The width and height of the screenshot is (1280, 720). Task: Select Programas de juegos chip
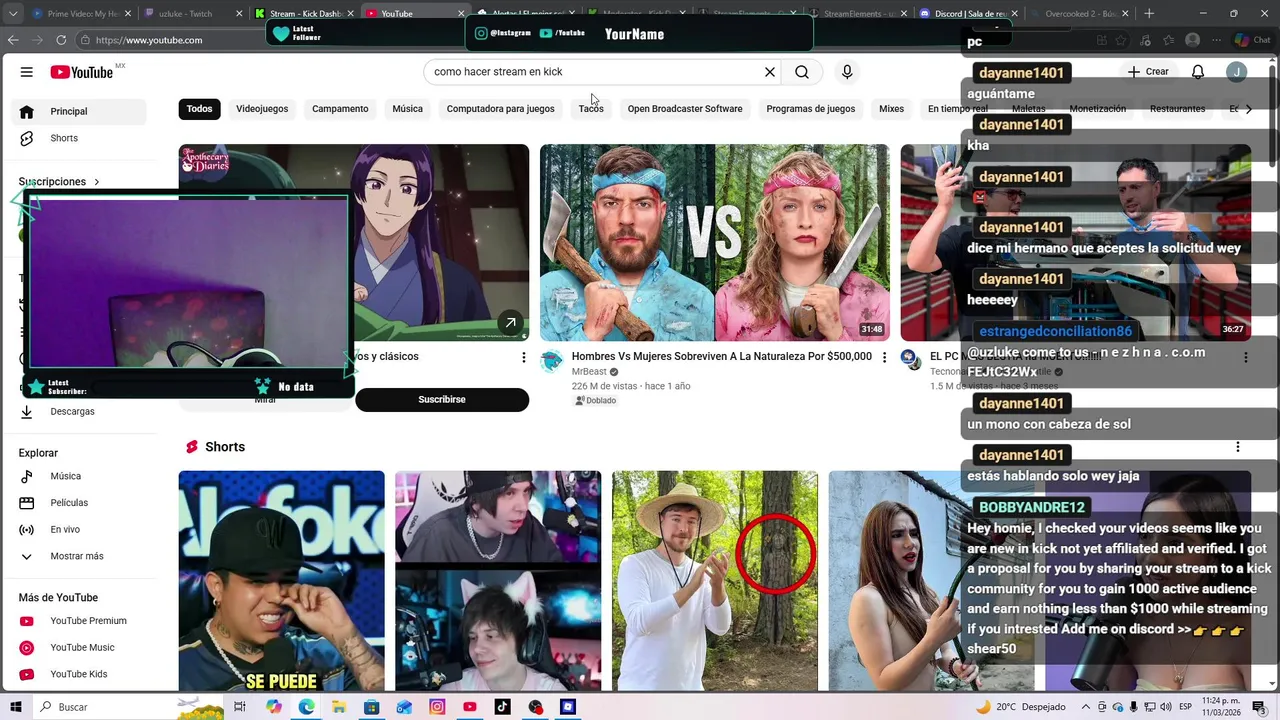[x=810, y=109]
